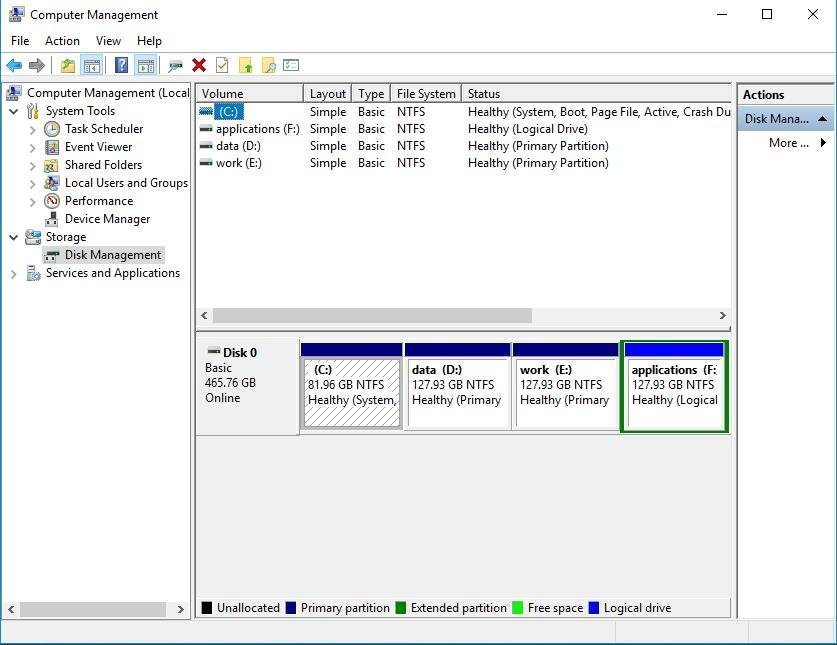Screen dimensions: 837x645
Task: Click the Logical drive legend swatch
Action: pyautogui.click(x=594, y=608)
